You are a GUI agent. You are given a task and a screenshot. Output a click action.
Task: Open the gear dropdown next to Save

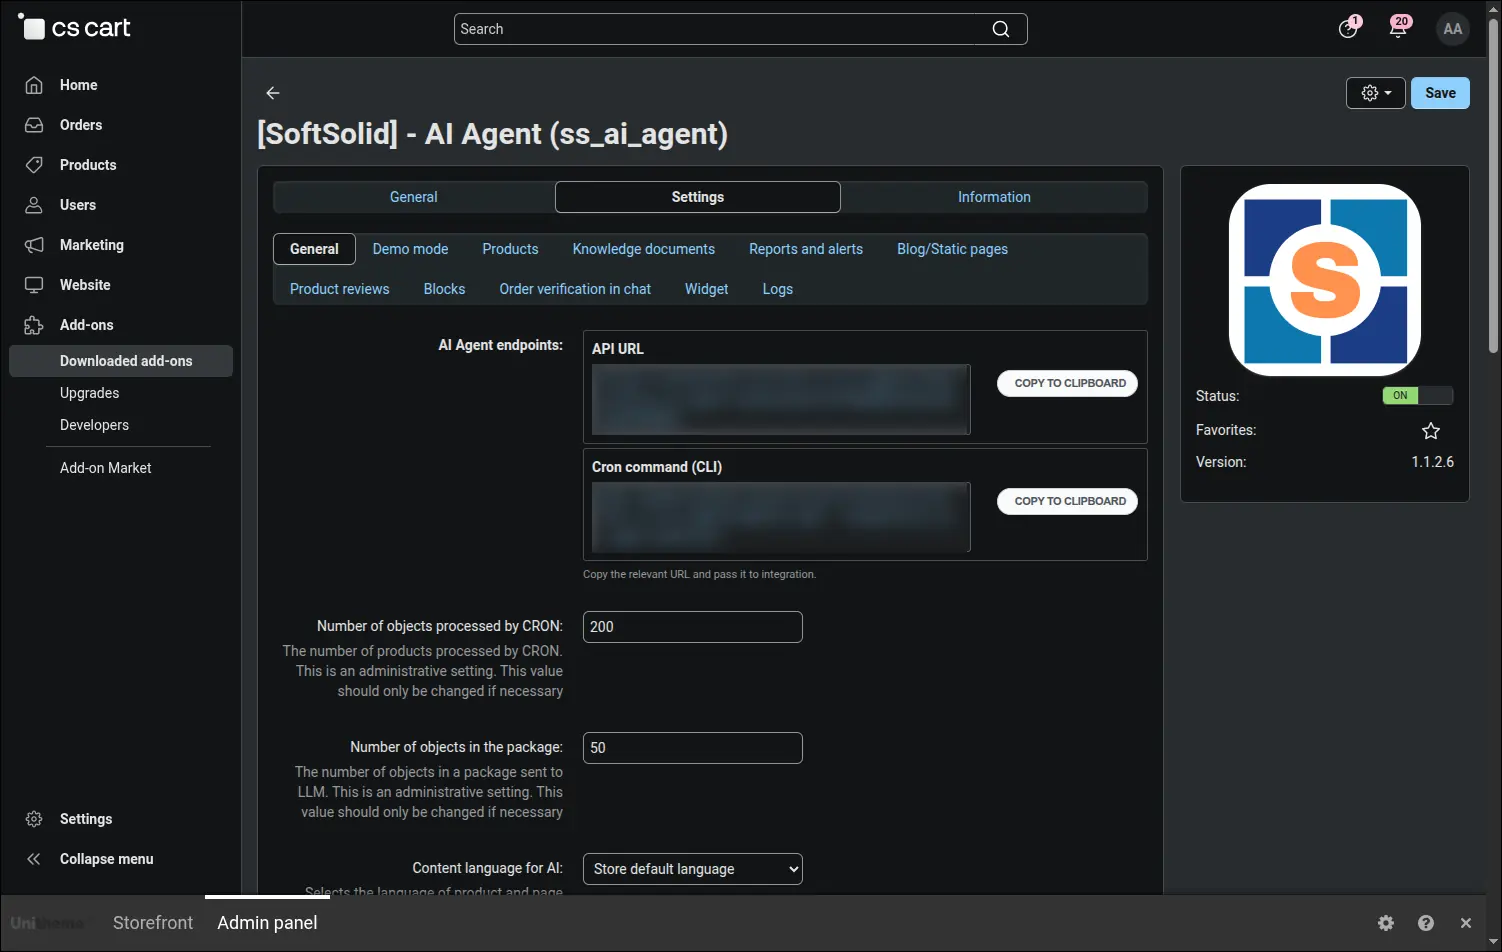coord(1376,93)
